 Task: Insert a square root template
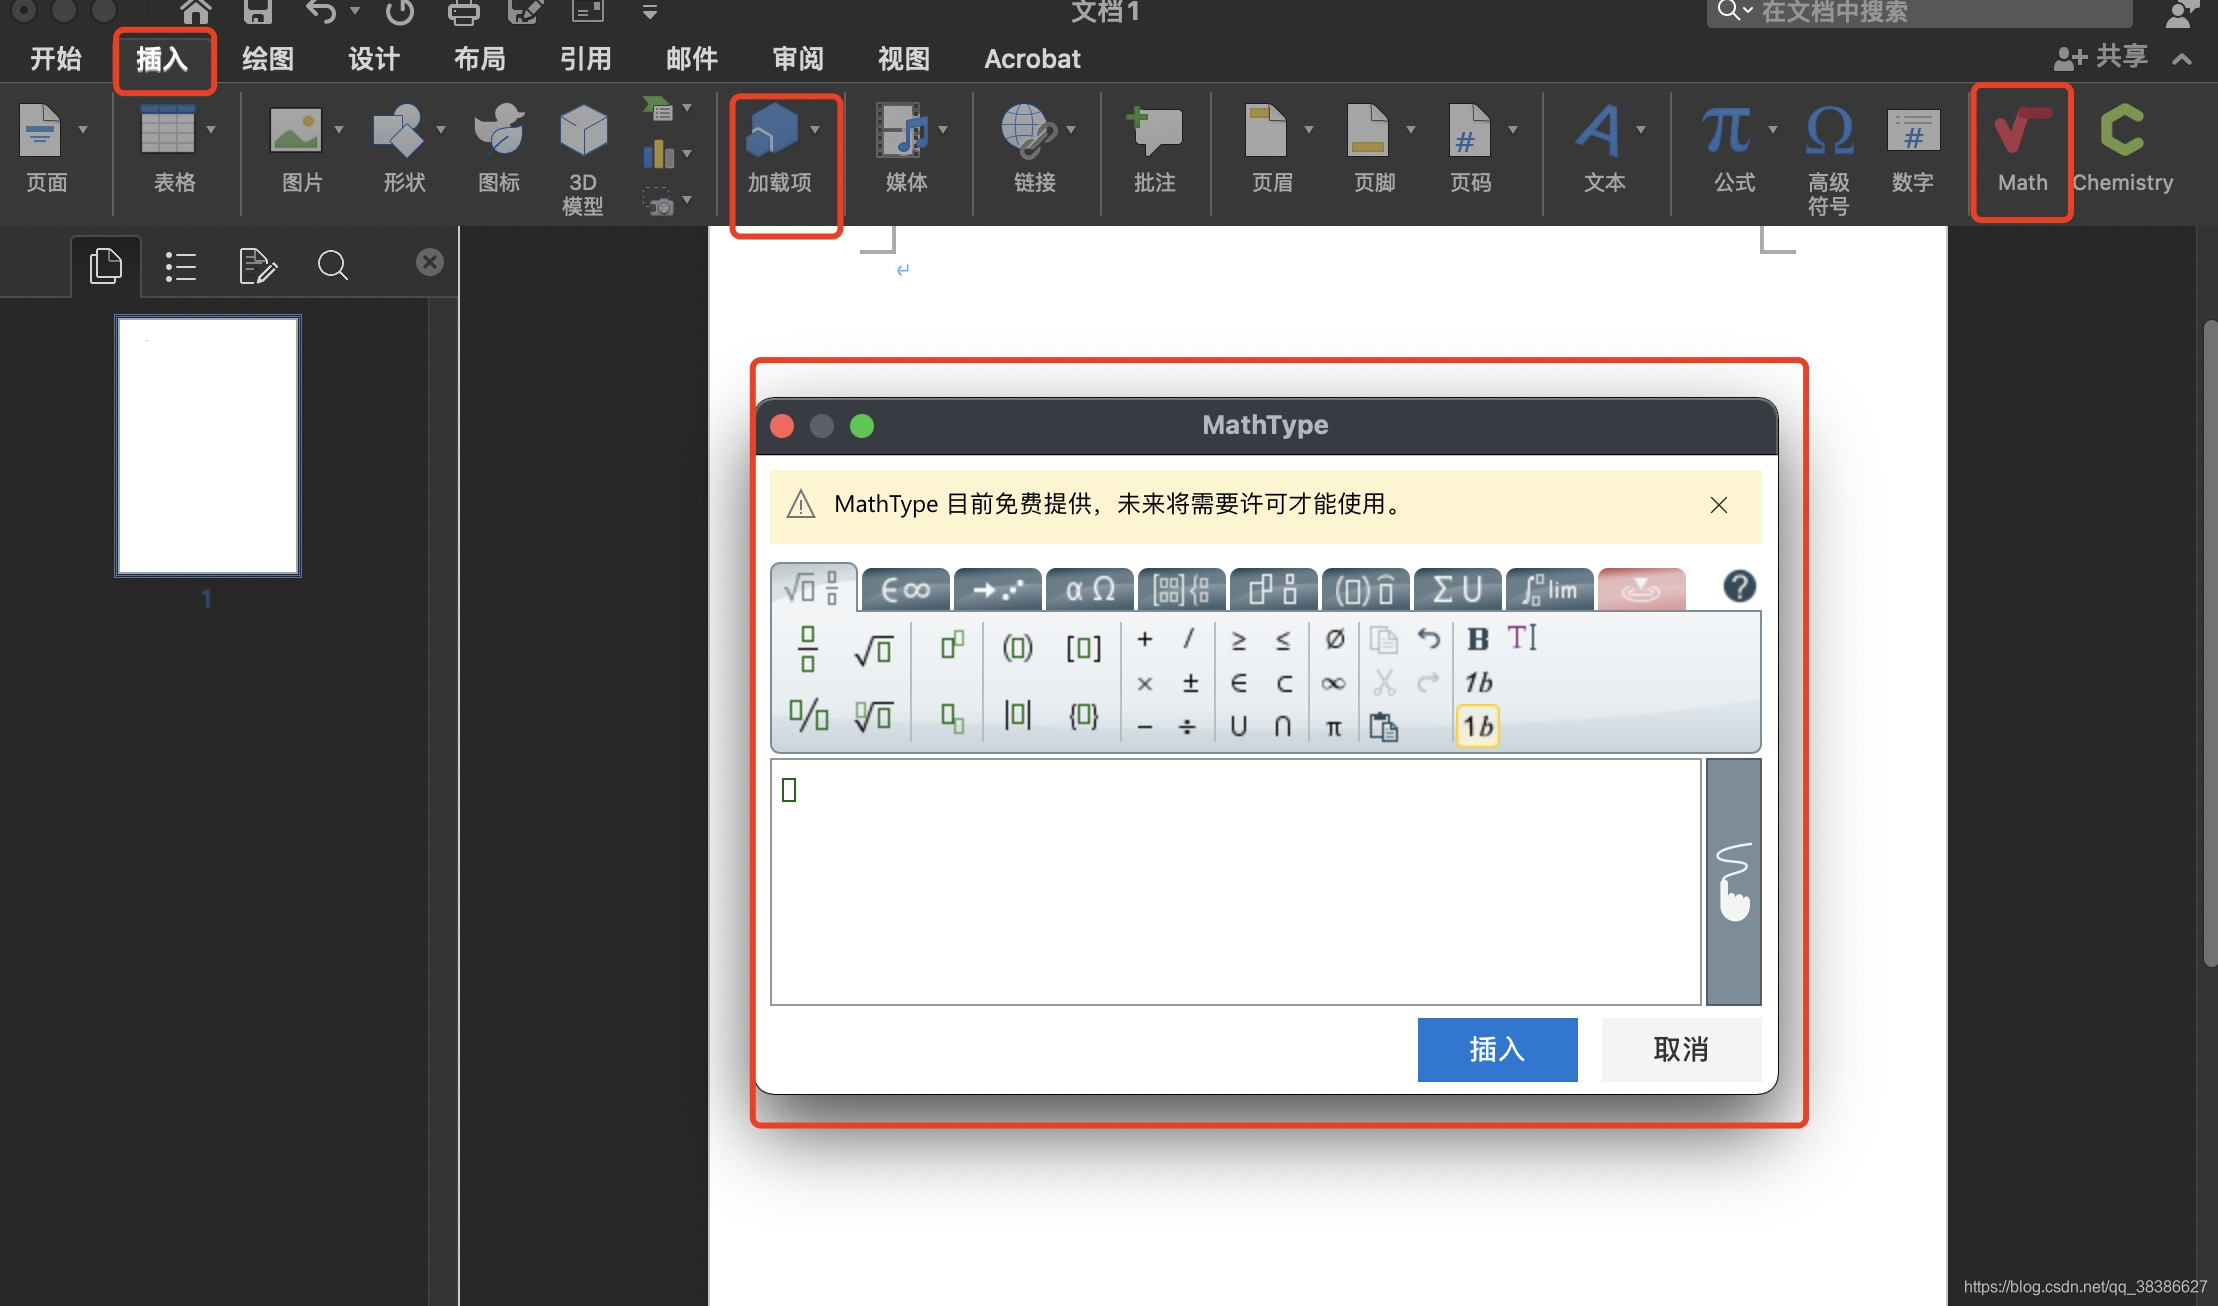873,650
